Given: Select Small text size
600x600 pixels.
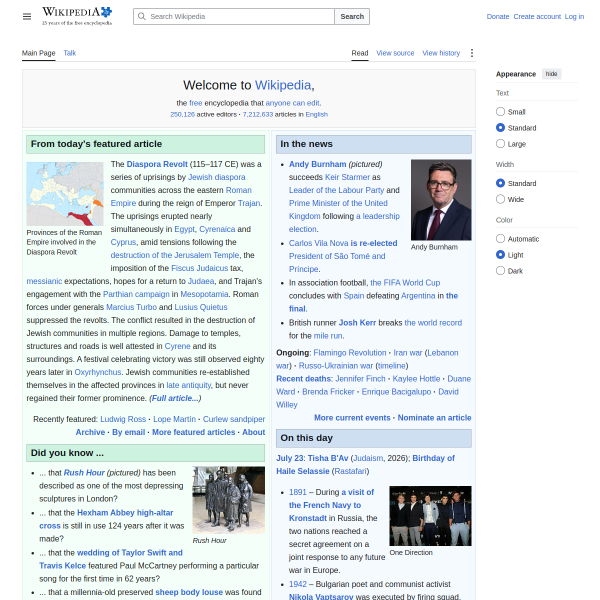Looking at the screenshot, I should (500, 111).
